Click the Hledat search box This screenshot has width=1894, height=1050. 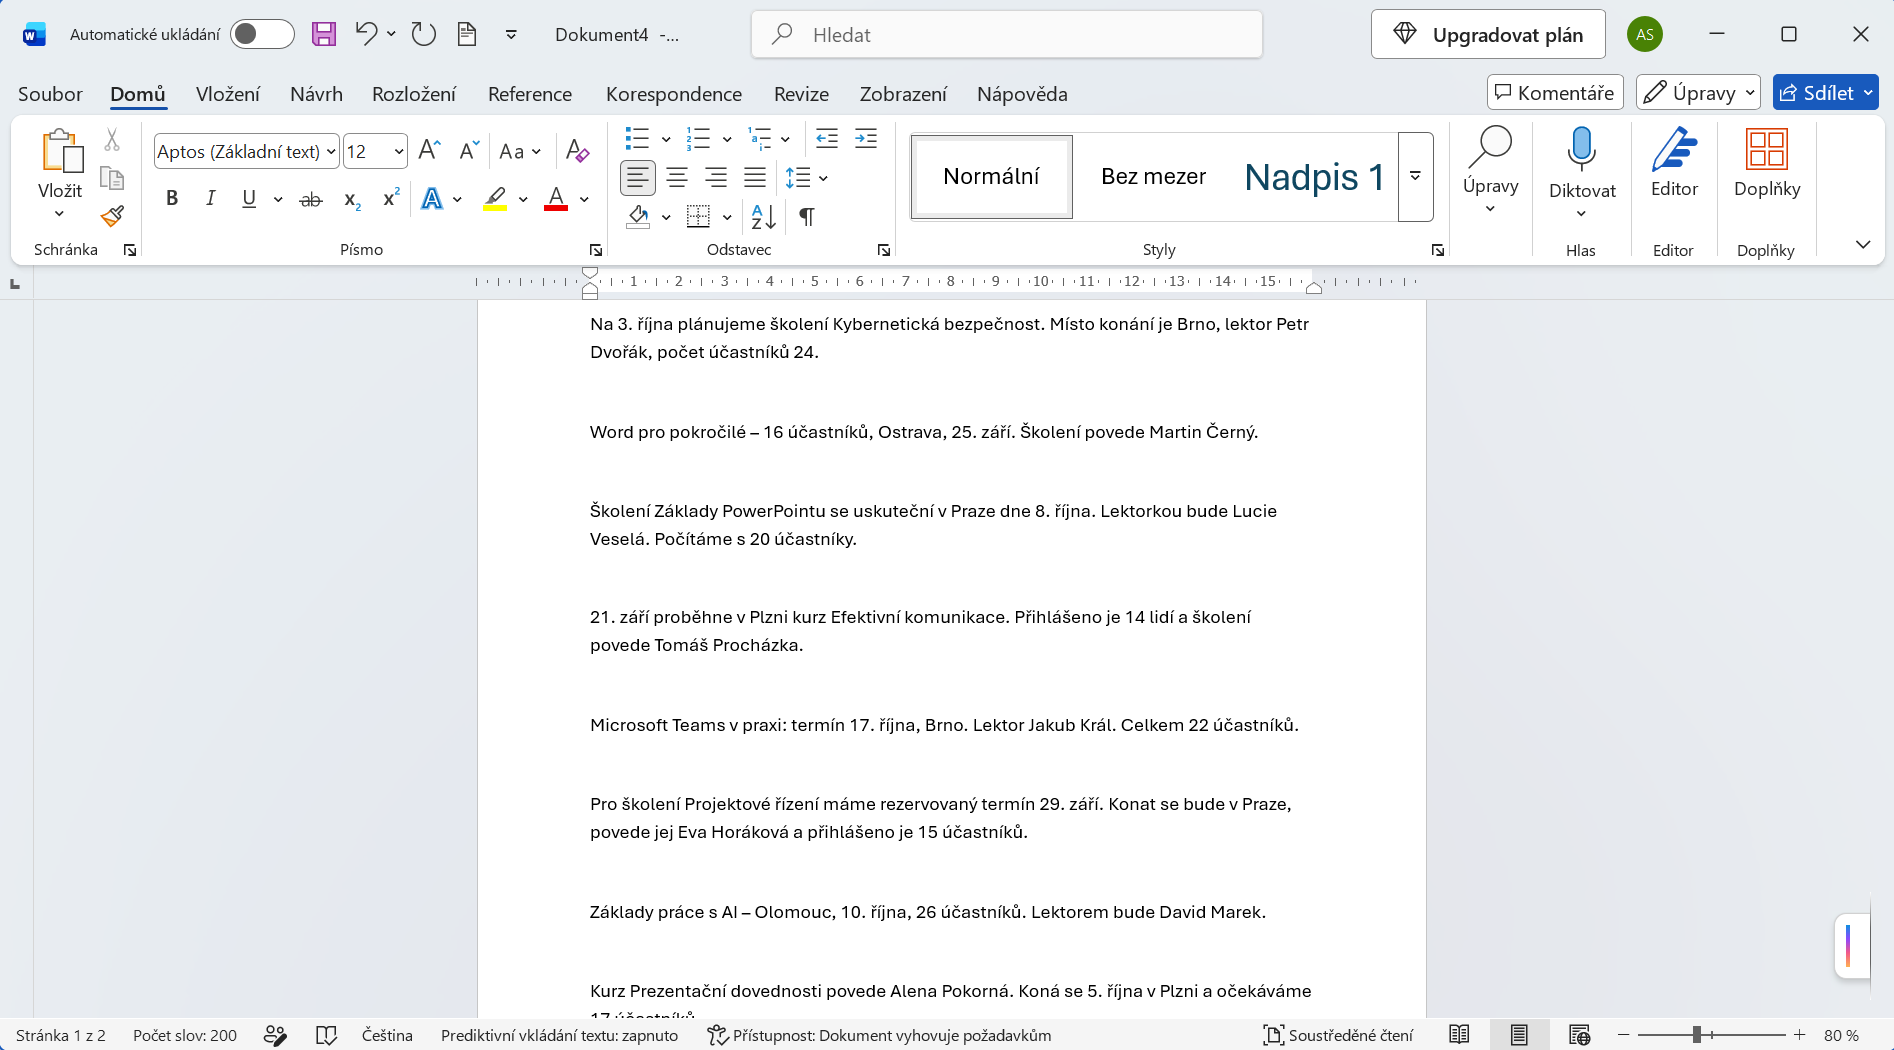pyautogui.click(x=1007, y=35)
